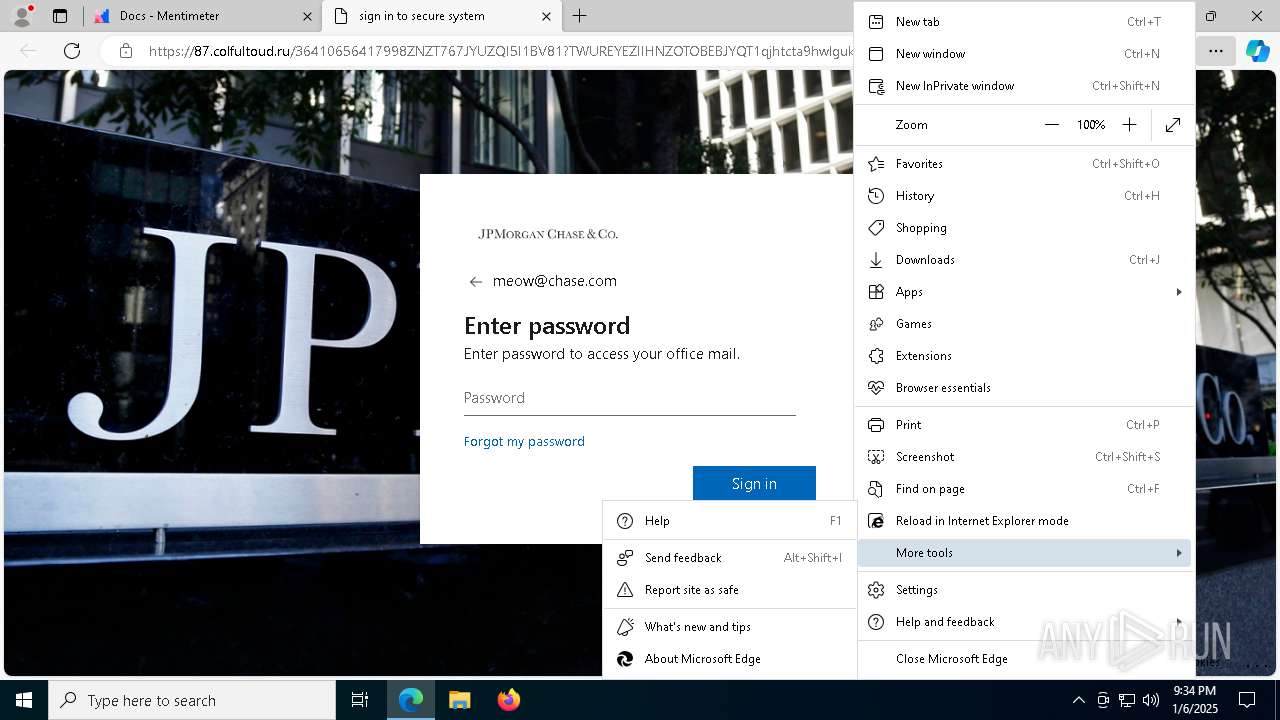Click the address bar URL
The width and height of the screenshot is (1280, 720).
click(500, 51)
